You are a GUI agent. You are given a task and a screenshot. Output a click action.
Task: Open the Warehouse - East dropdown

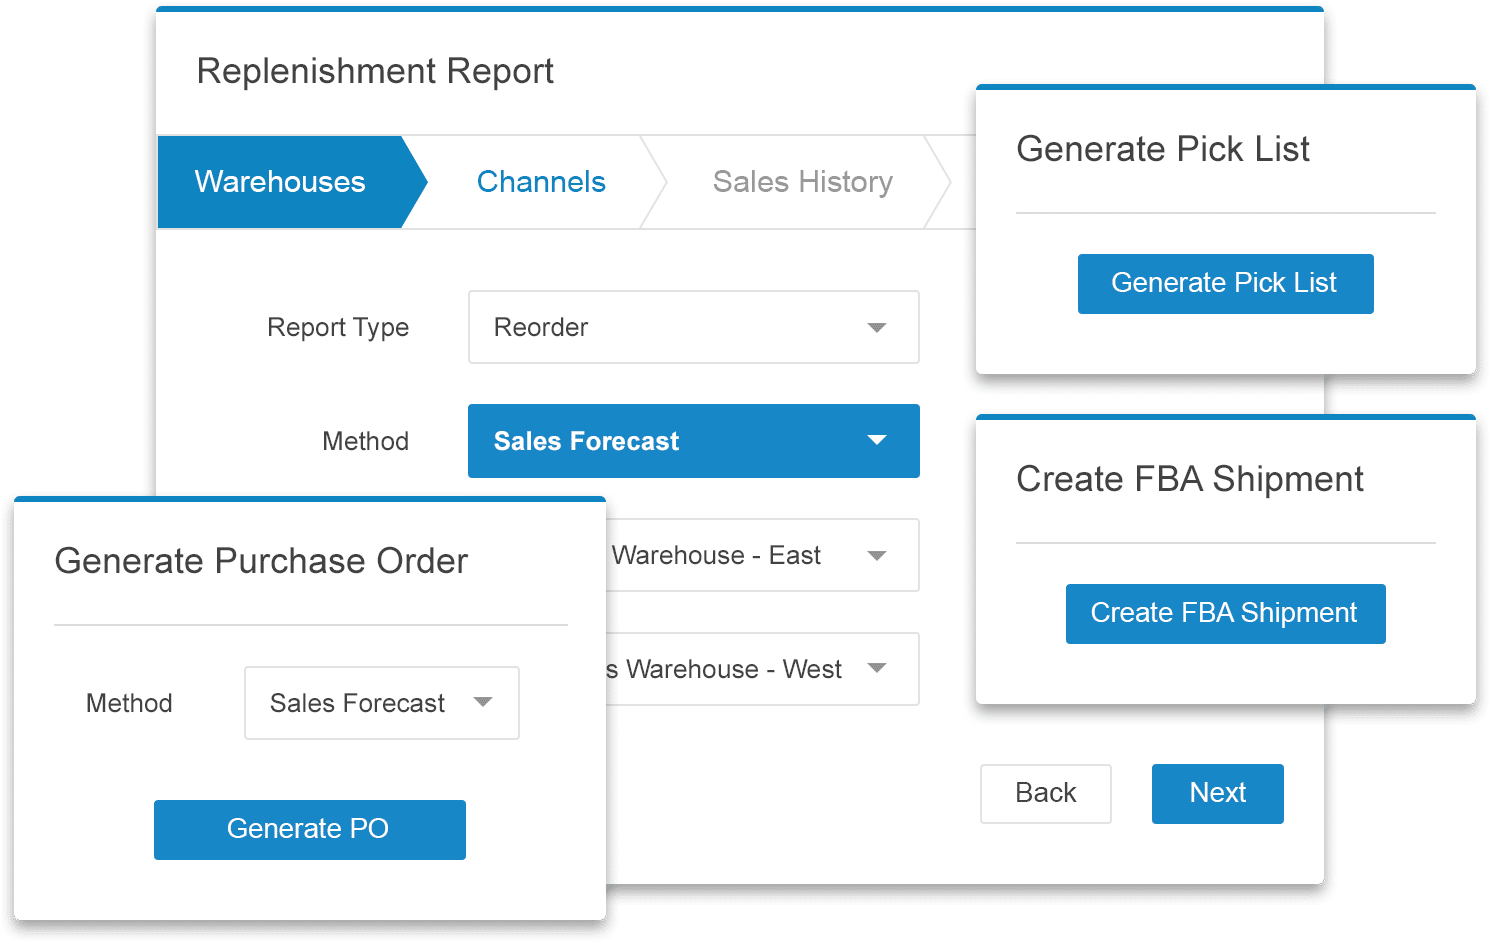click(762, 555)
